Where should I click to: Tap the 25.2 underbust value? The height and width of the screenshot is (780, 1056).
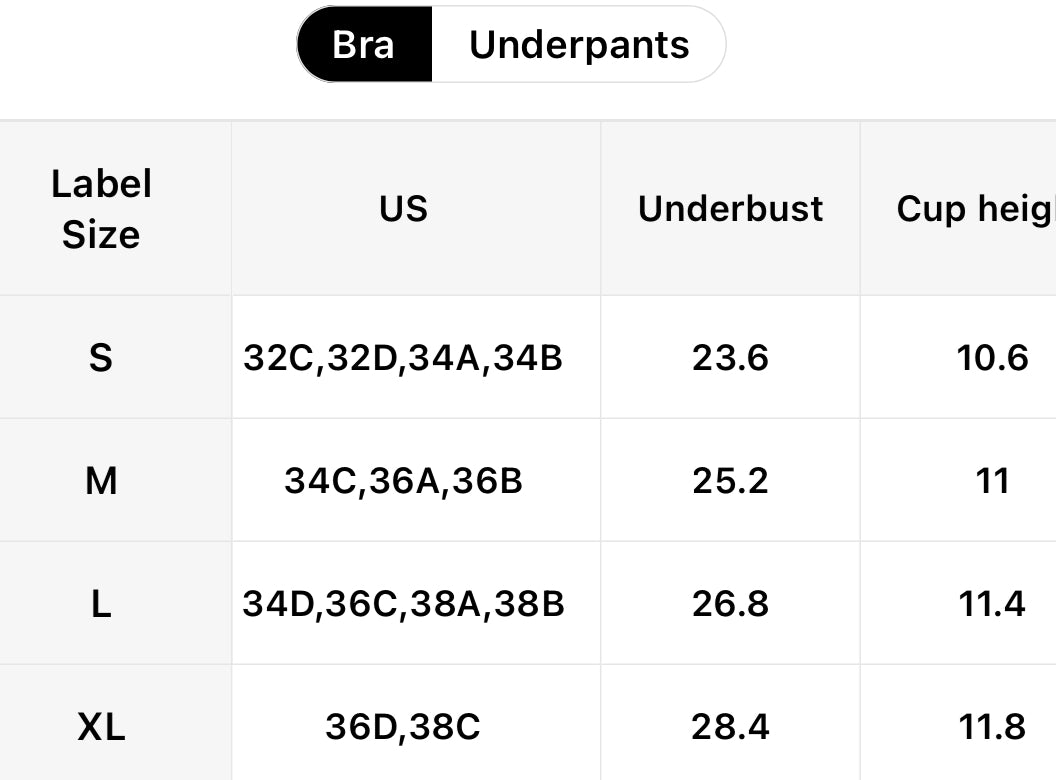pos(730,481)
